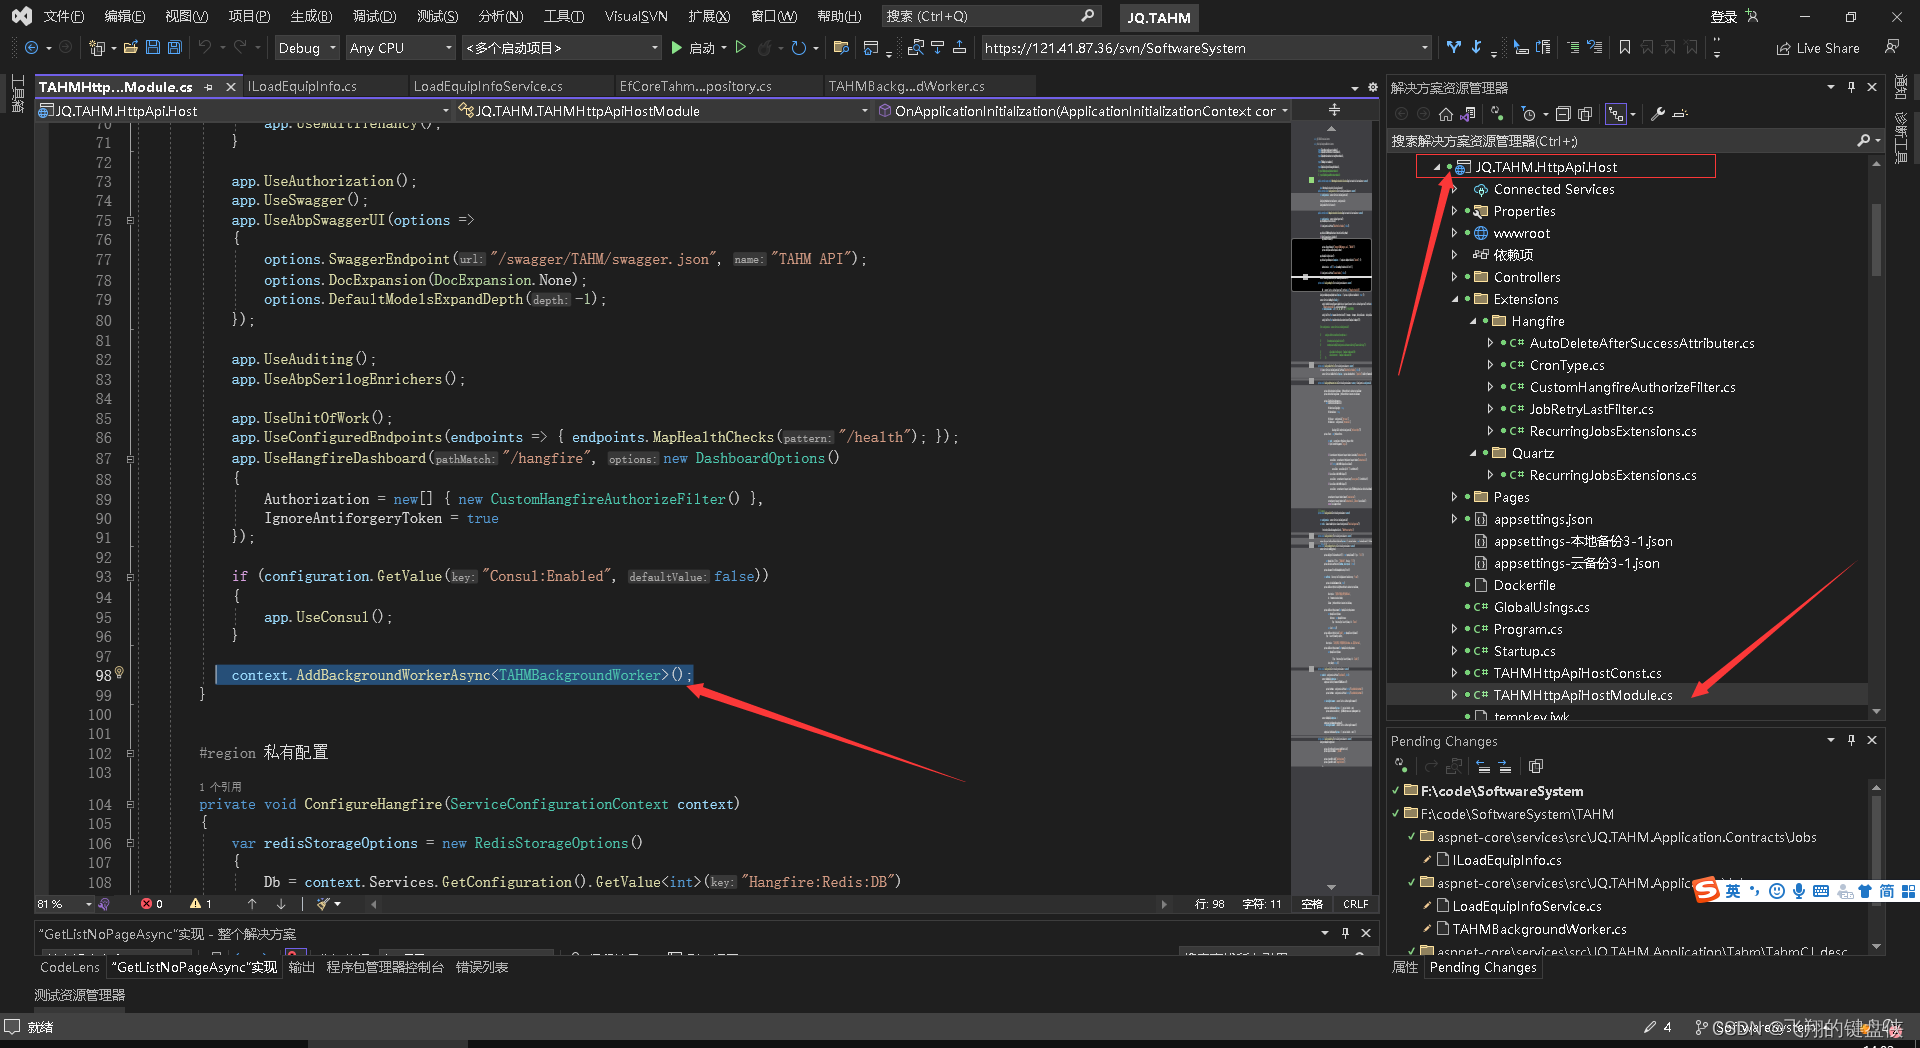Click Solution Explorer search input field
Screen dimensions: 1920x1048
point(1622,141)
